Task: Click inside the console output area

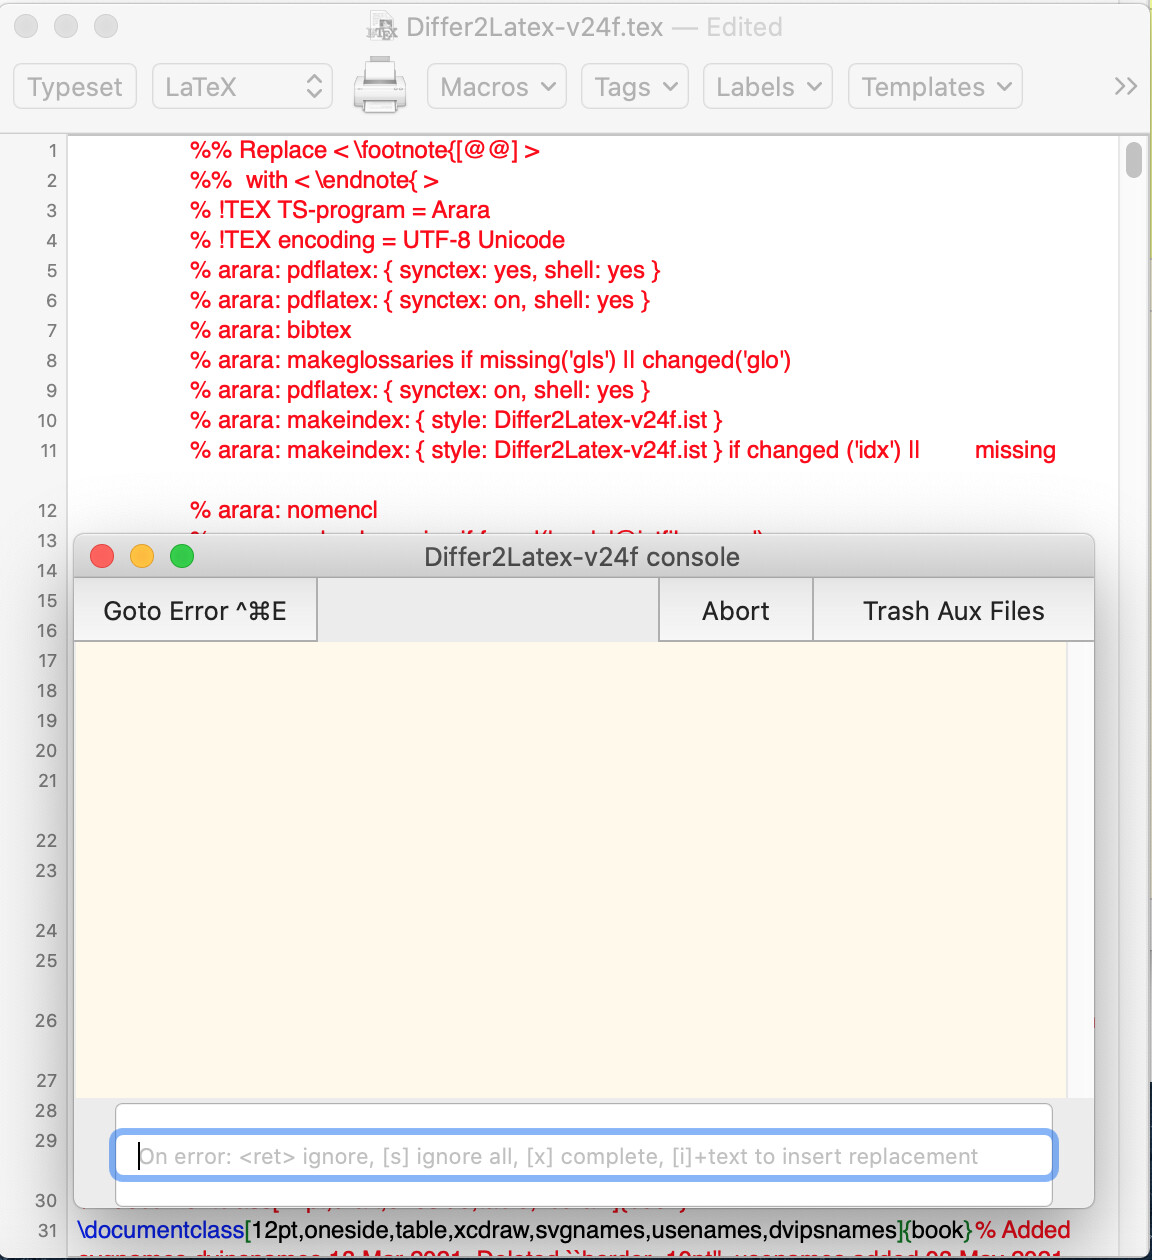Action: click(570, 870)
